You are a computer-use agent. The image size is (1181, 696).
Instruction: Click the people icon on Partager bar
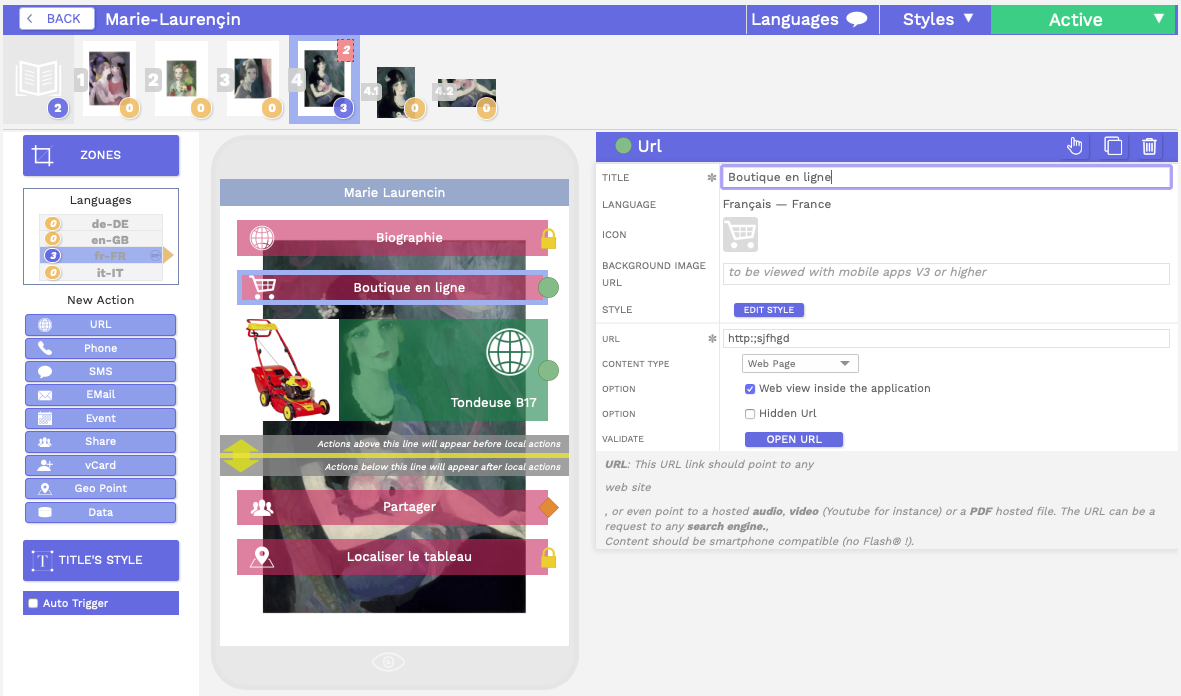pyautogui.click(x=261, y=508)
